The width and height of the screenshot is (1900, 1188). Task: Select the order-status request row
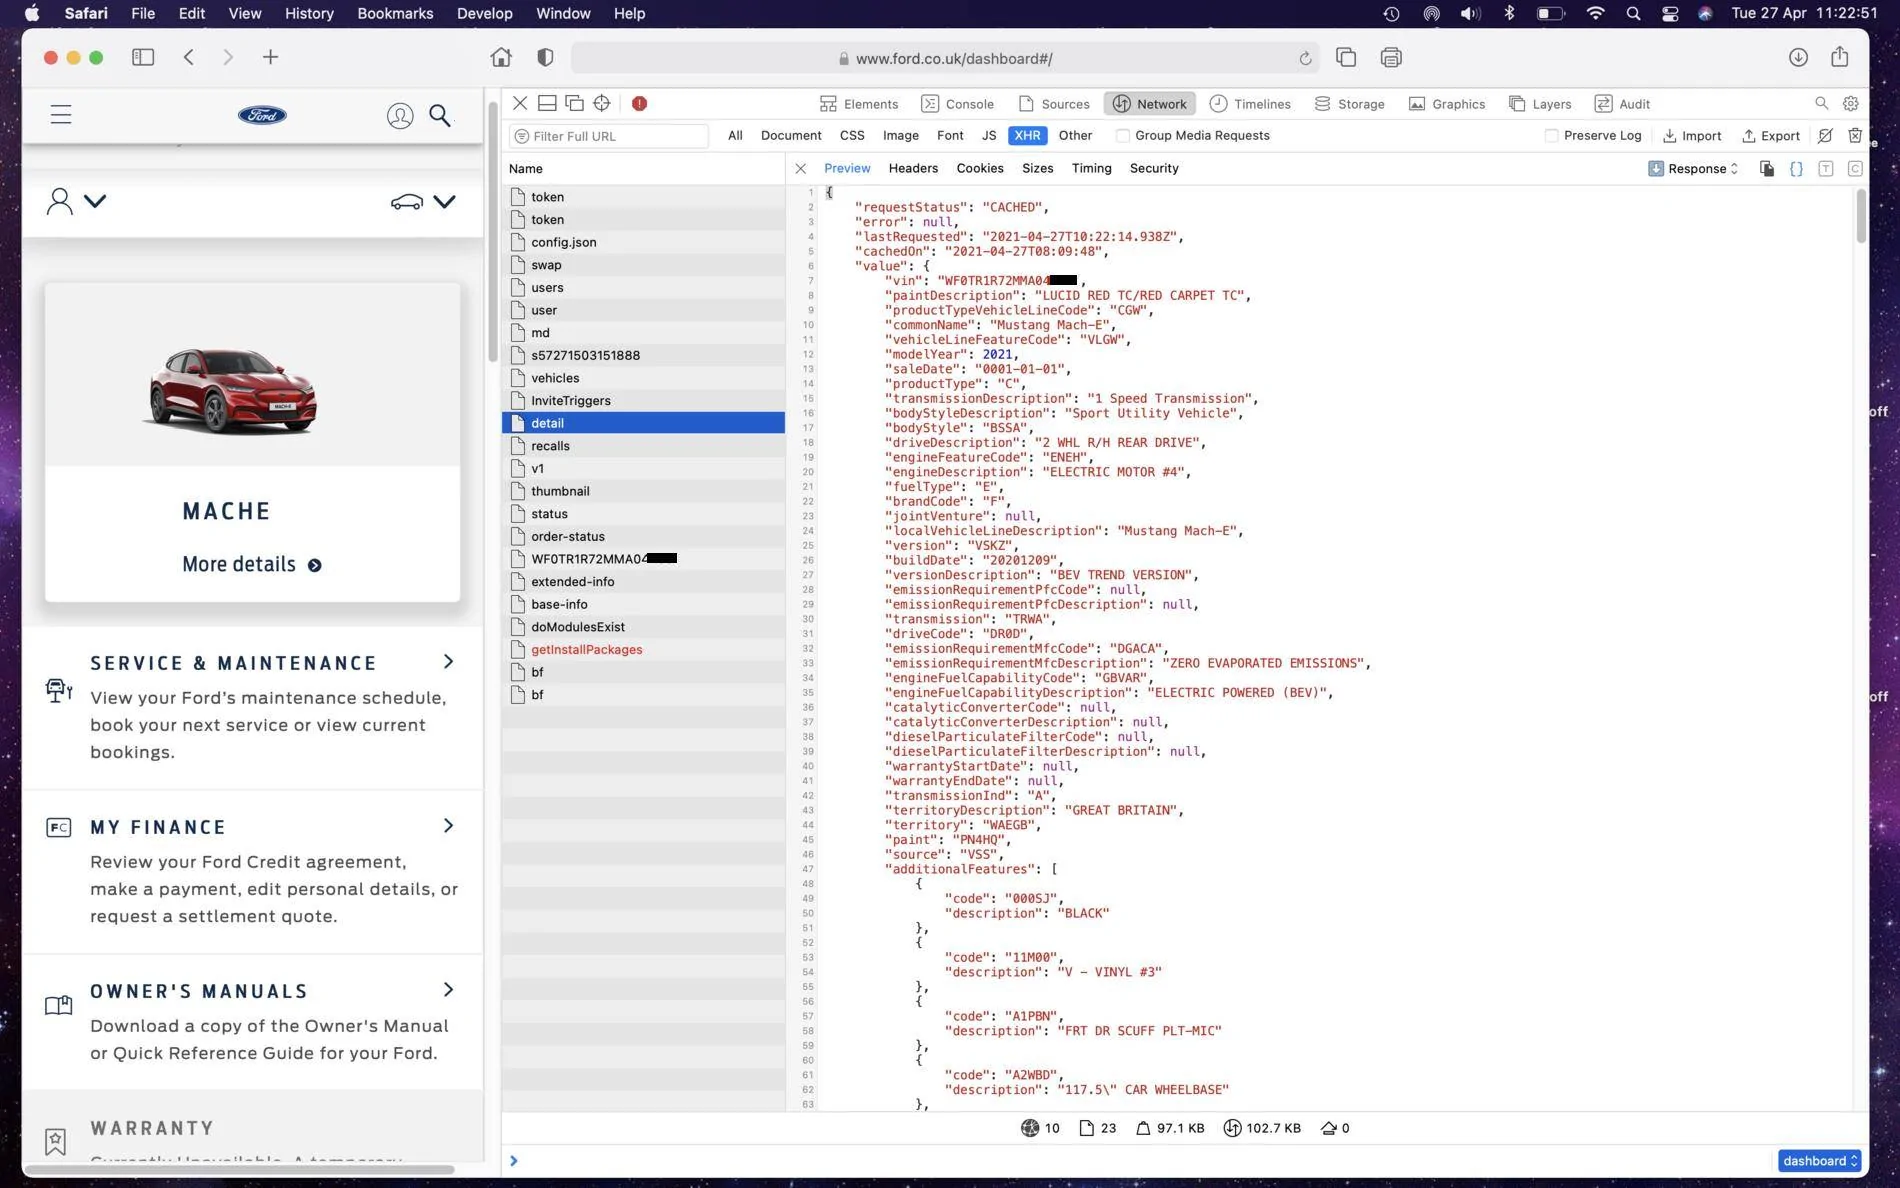pos(644,536)
